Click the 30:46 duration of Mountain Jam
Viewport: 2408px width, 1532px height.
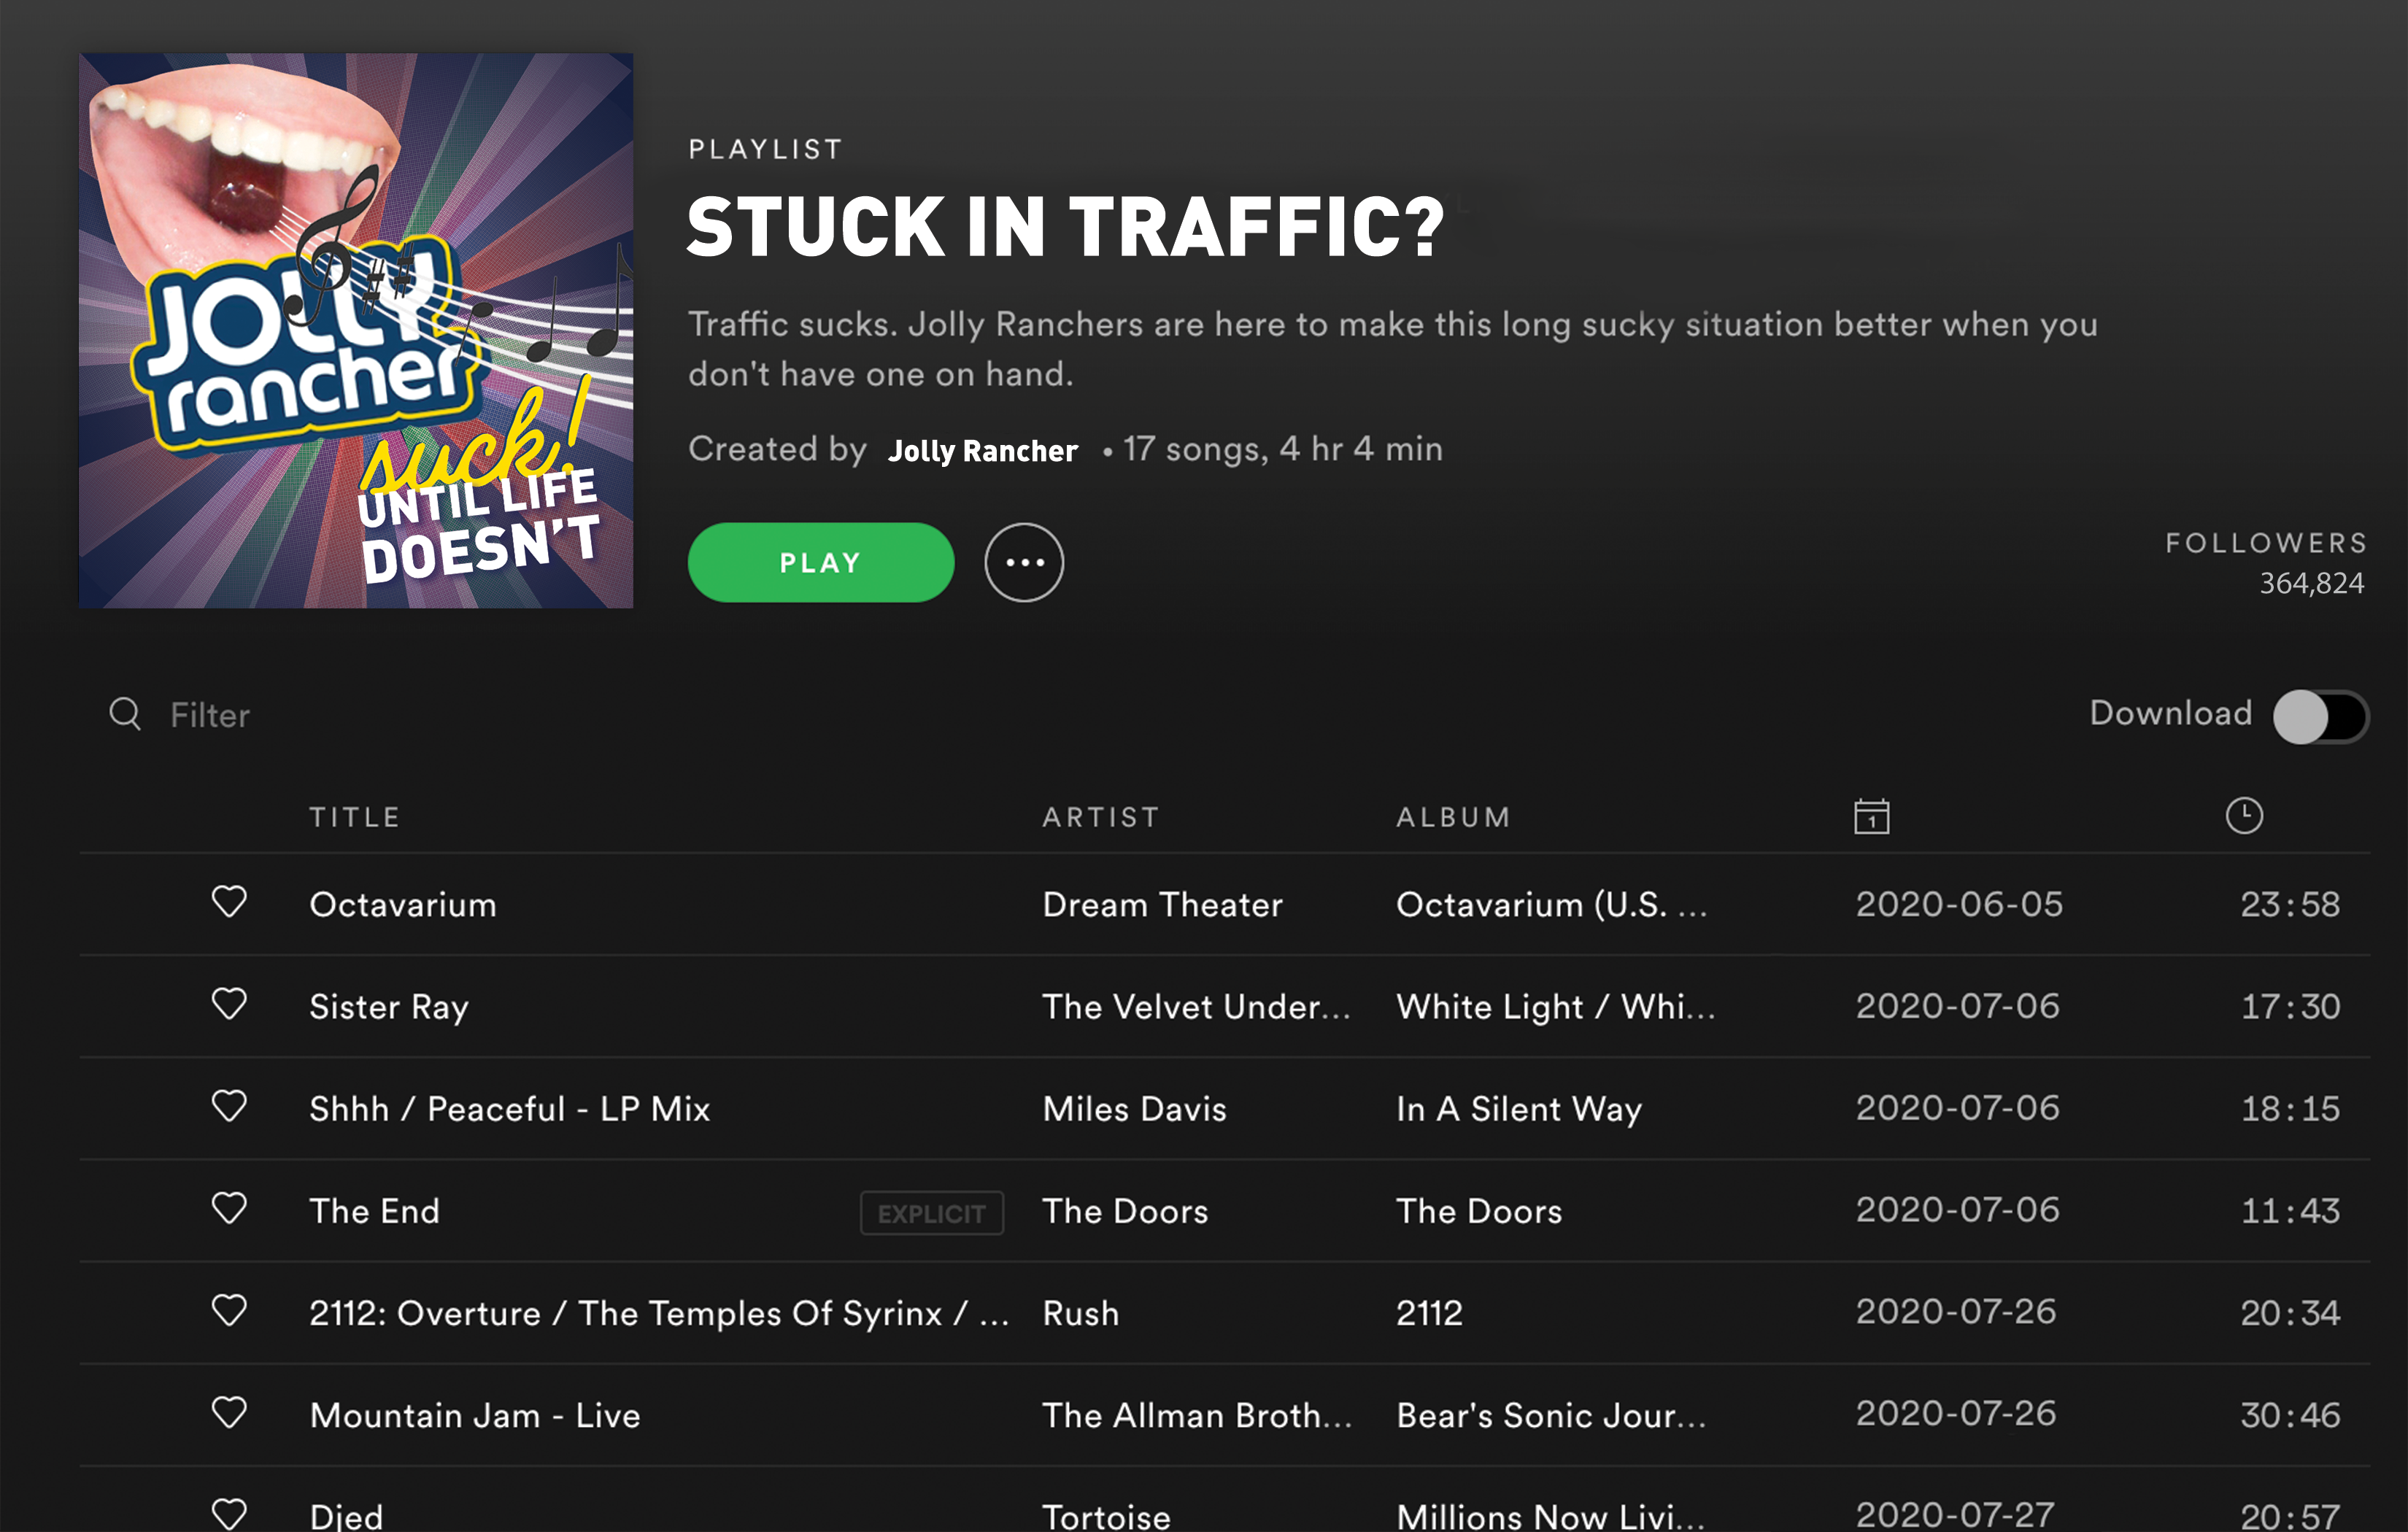click(2290, 1415)
